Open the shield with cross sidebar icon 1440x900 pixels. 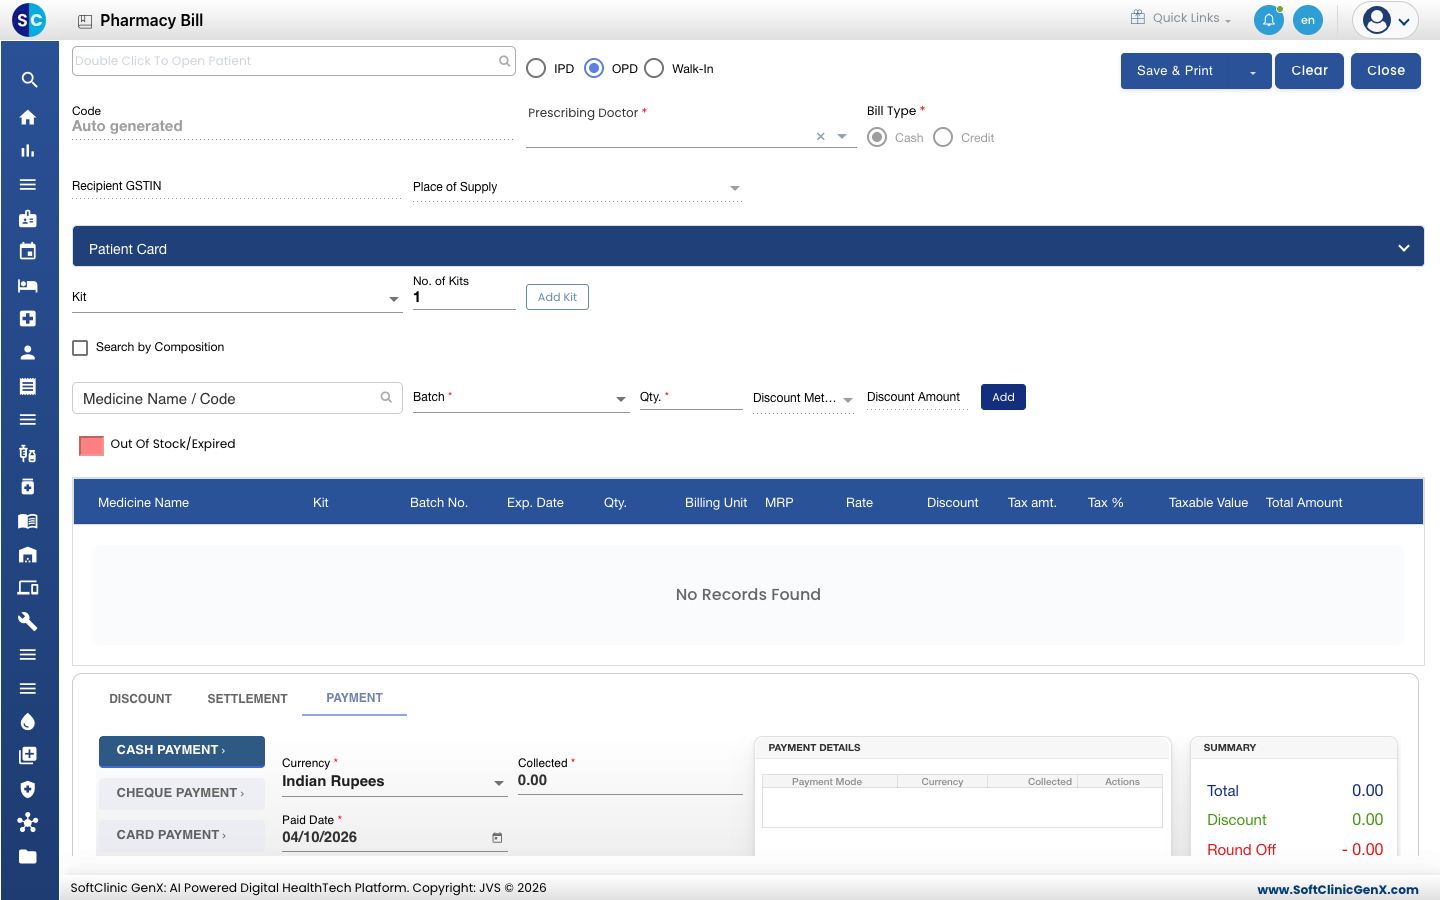tap(28, 789)
